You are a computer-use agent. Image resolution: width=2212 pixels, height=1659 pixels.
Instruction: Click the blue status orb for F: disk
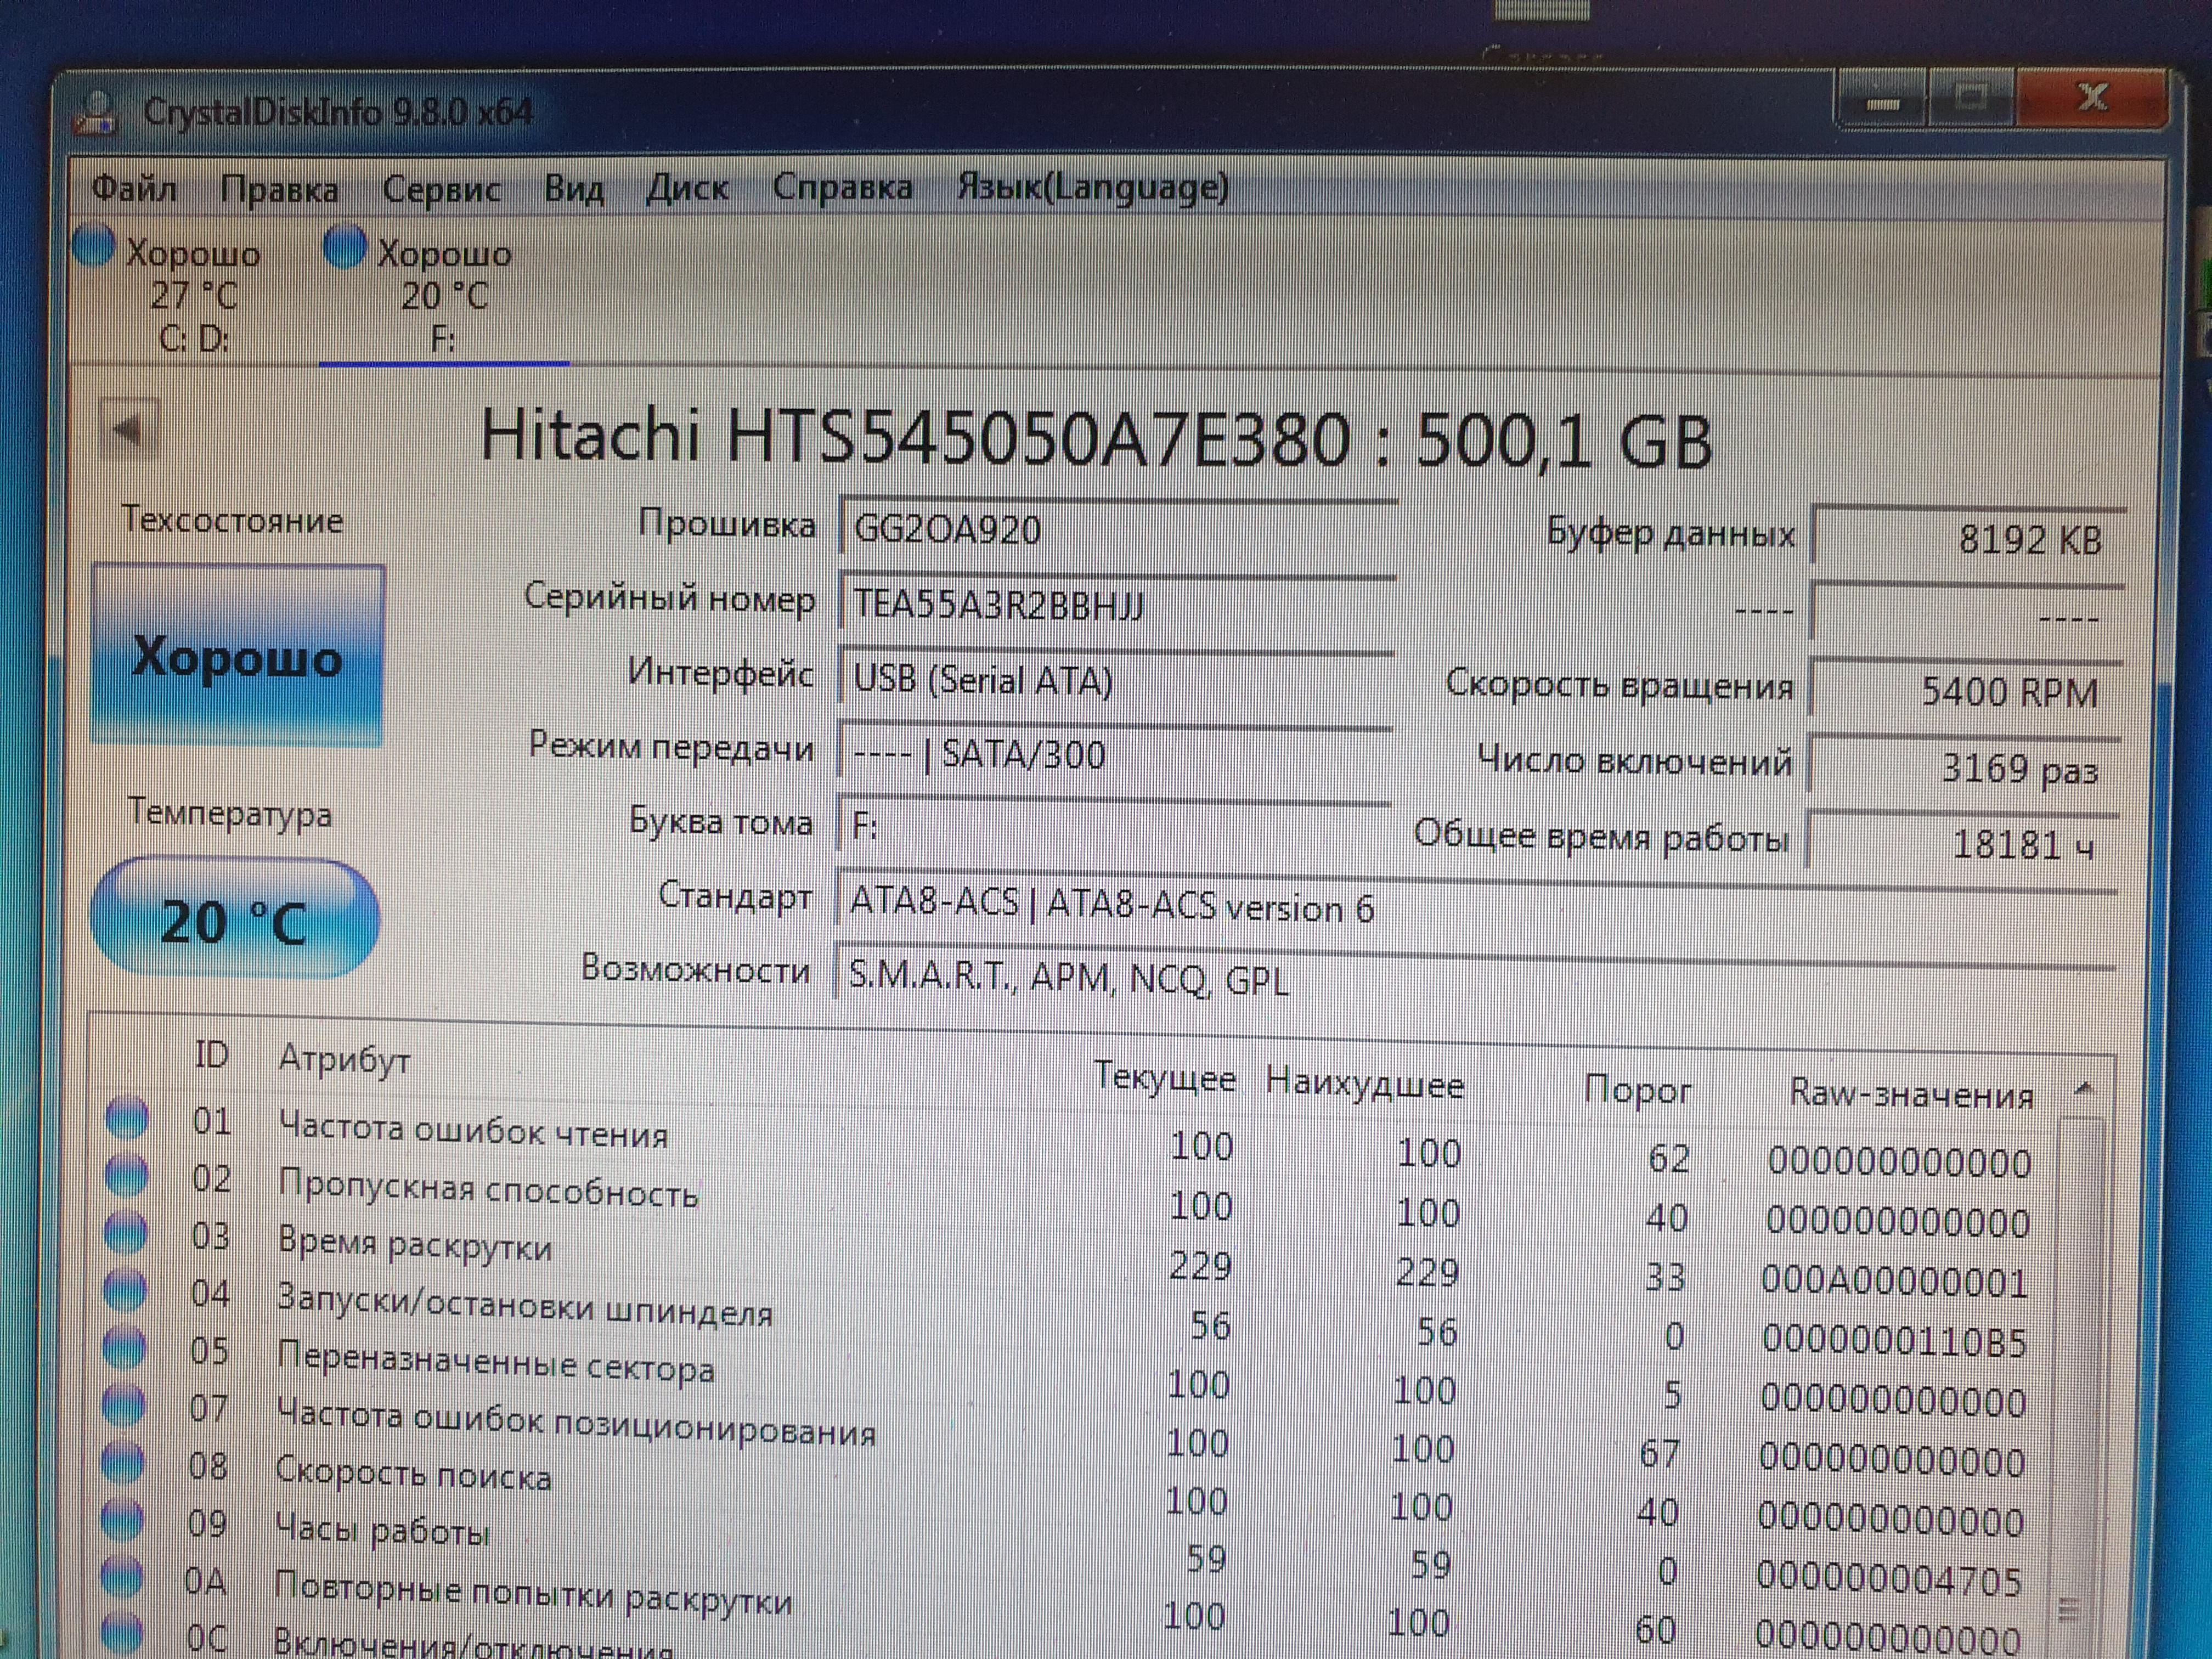[346, 247]
